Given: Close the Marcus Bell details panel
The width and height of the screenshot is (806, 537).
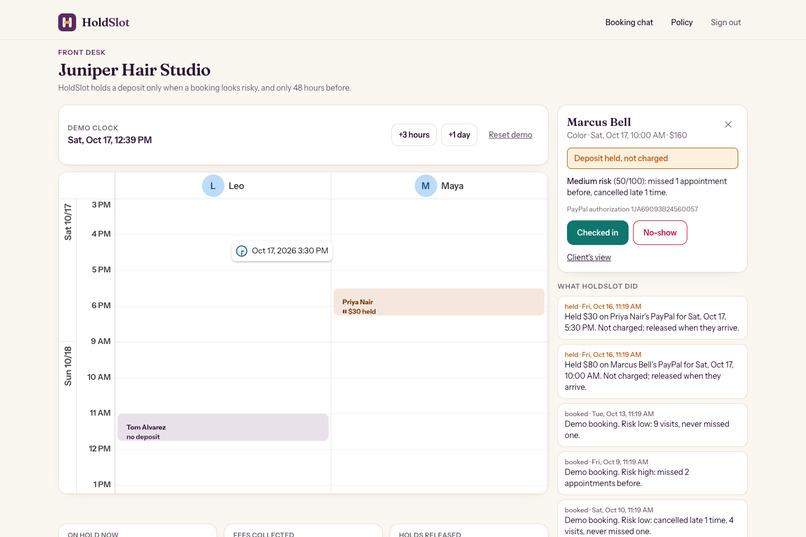Looking at the screenshot, I should 728,124.
